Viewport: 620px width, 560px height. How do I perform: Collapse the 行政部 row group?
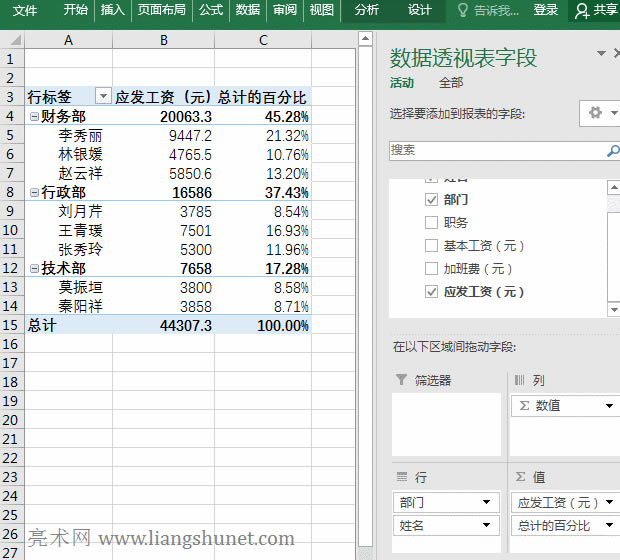tap(34, 193)
